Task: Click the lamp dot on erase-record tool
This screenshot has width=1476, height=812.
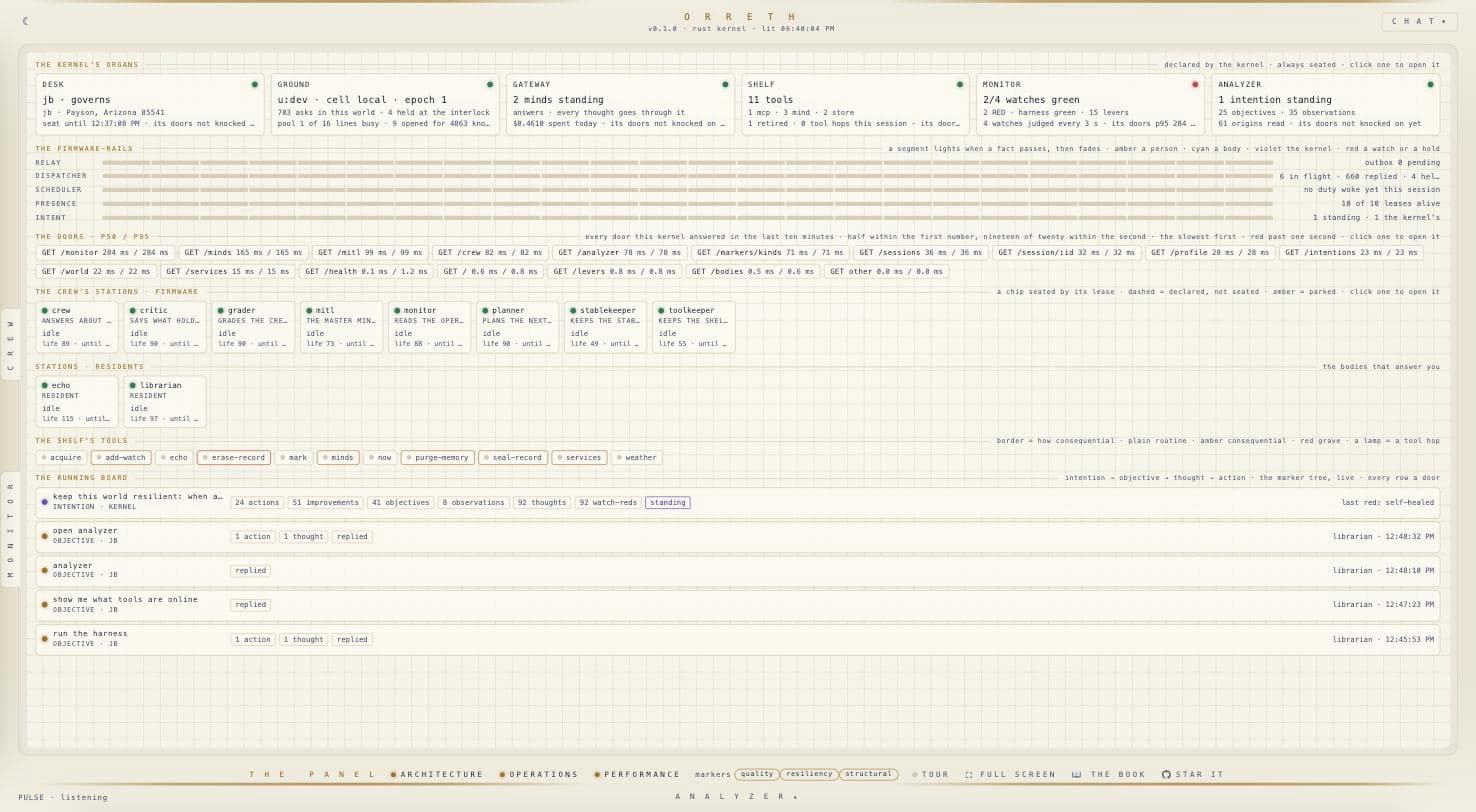Action: (205, 458)
